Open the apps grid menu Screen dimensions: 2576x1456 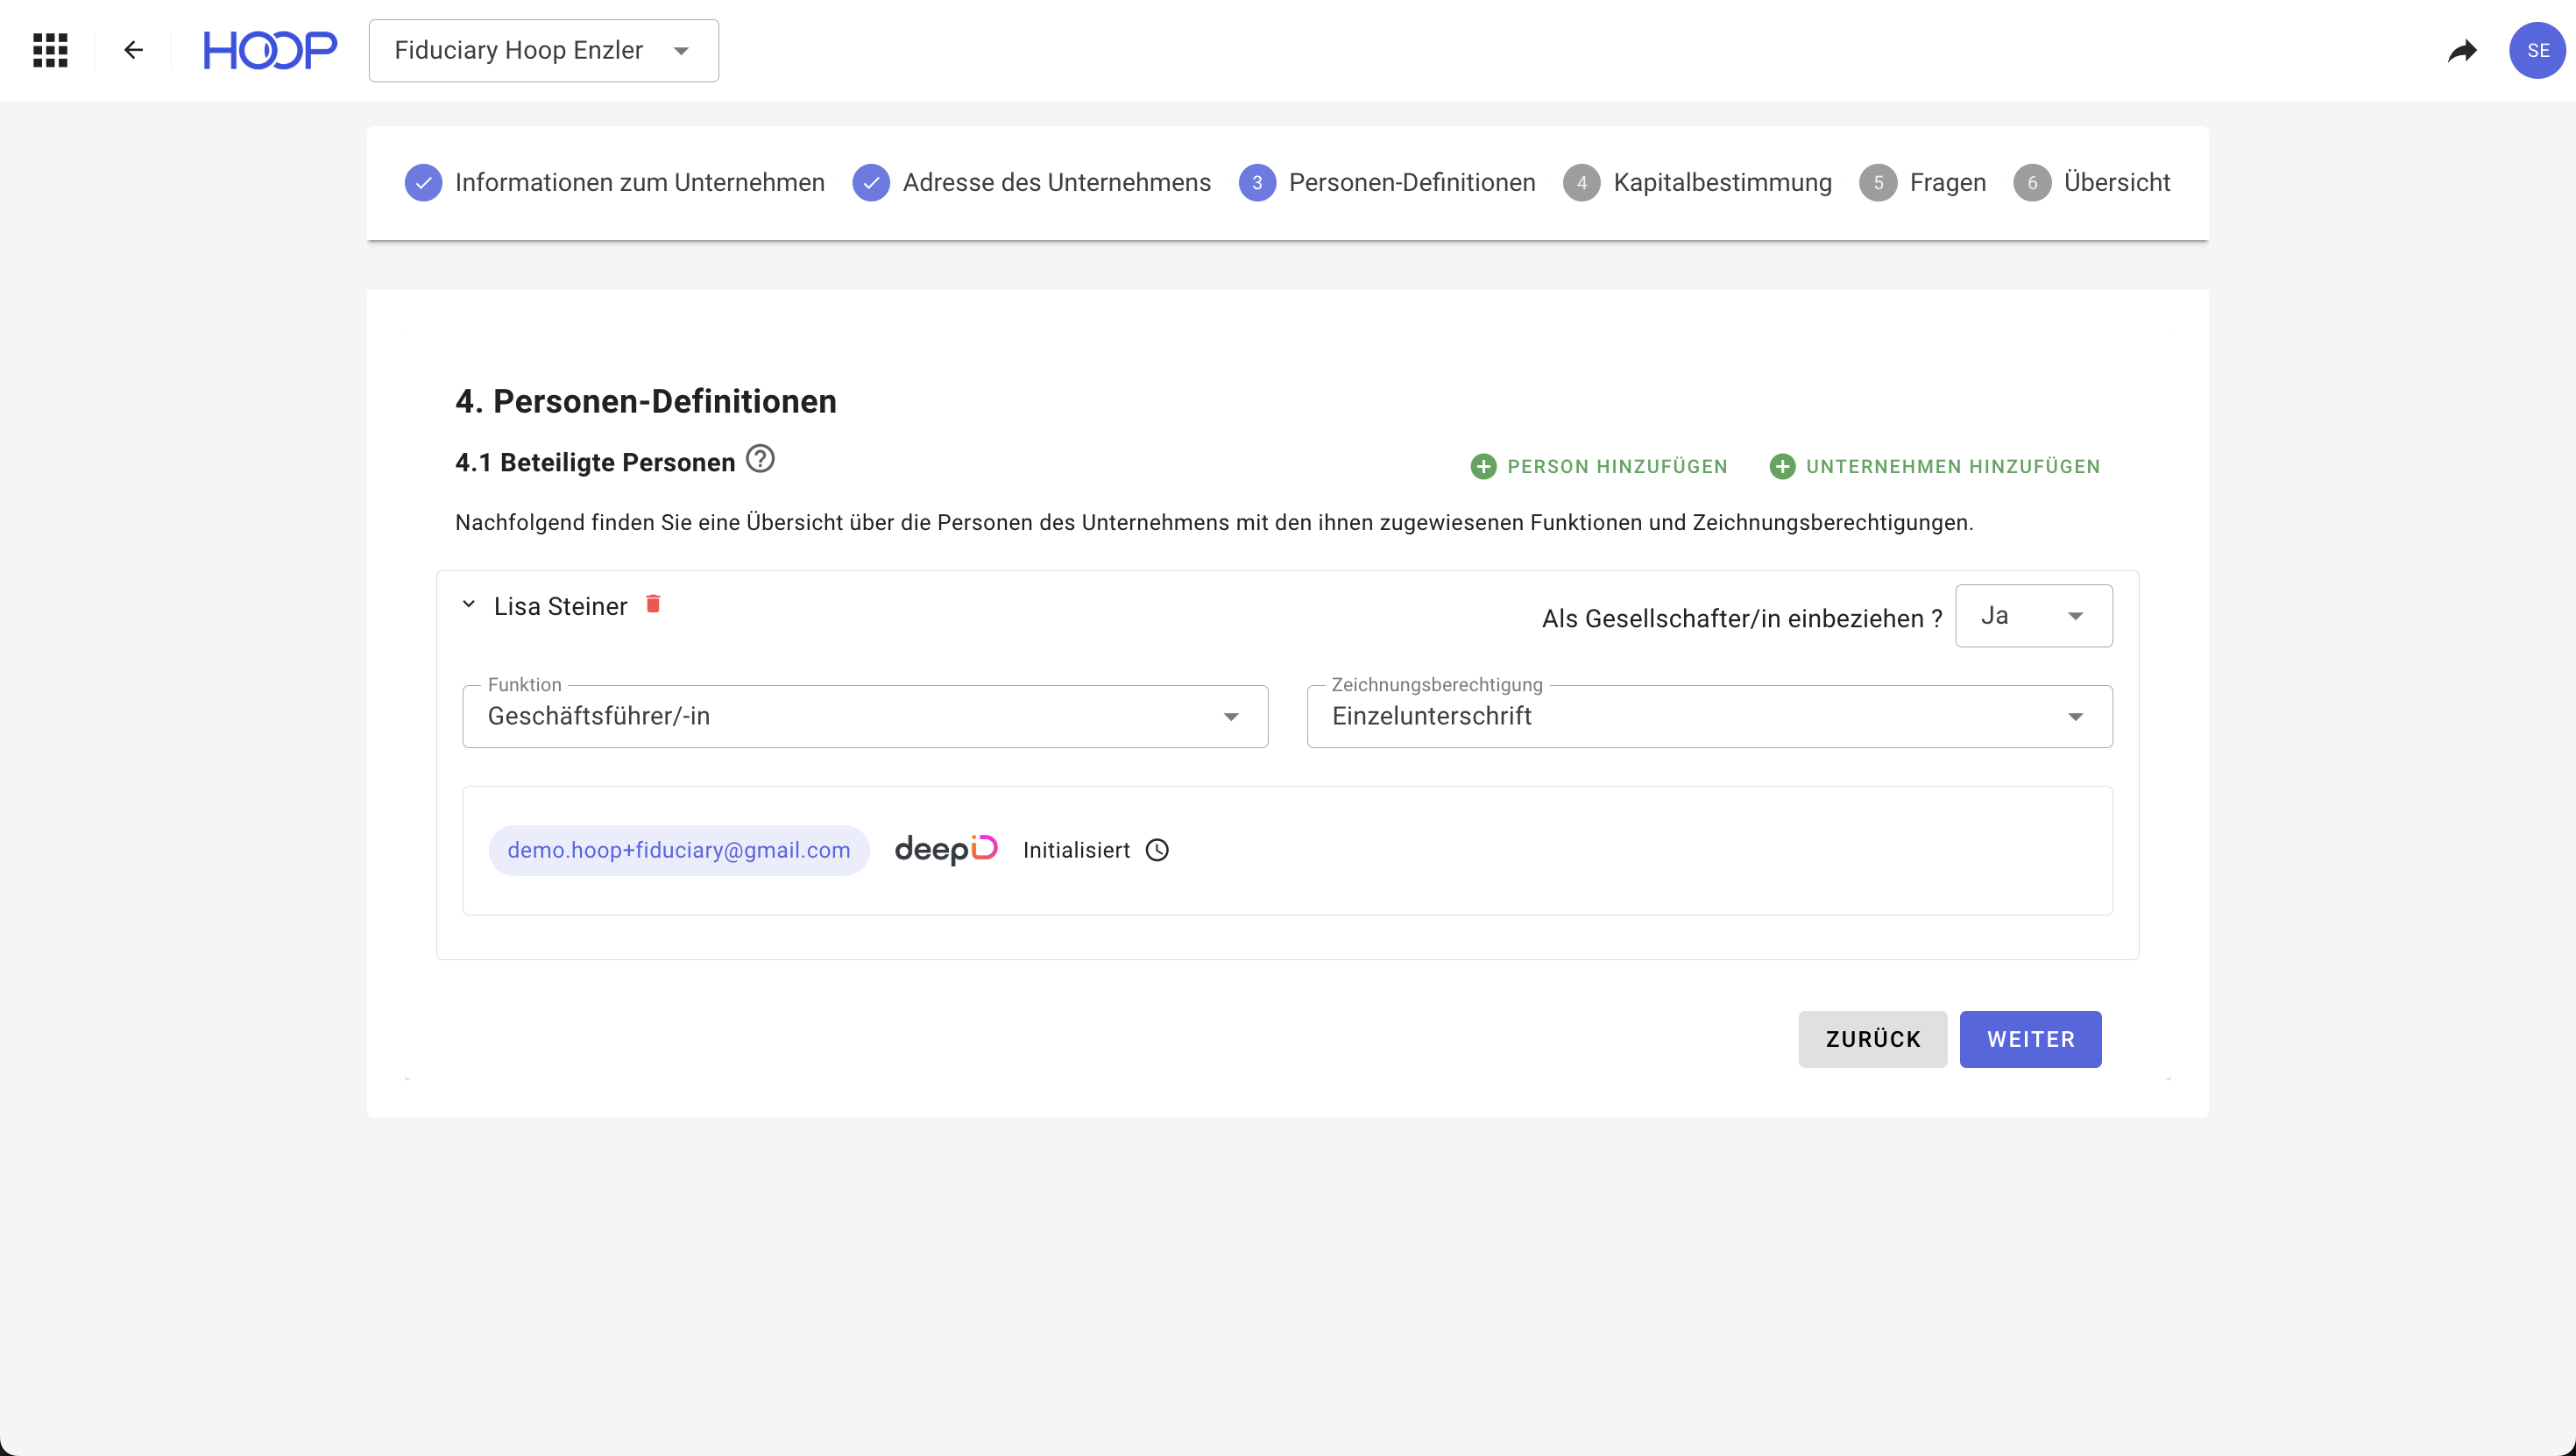50,50
